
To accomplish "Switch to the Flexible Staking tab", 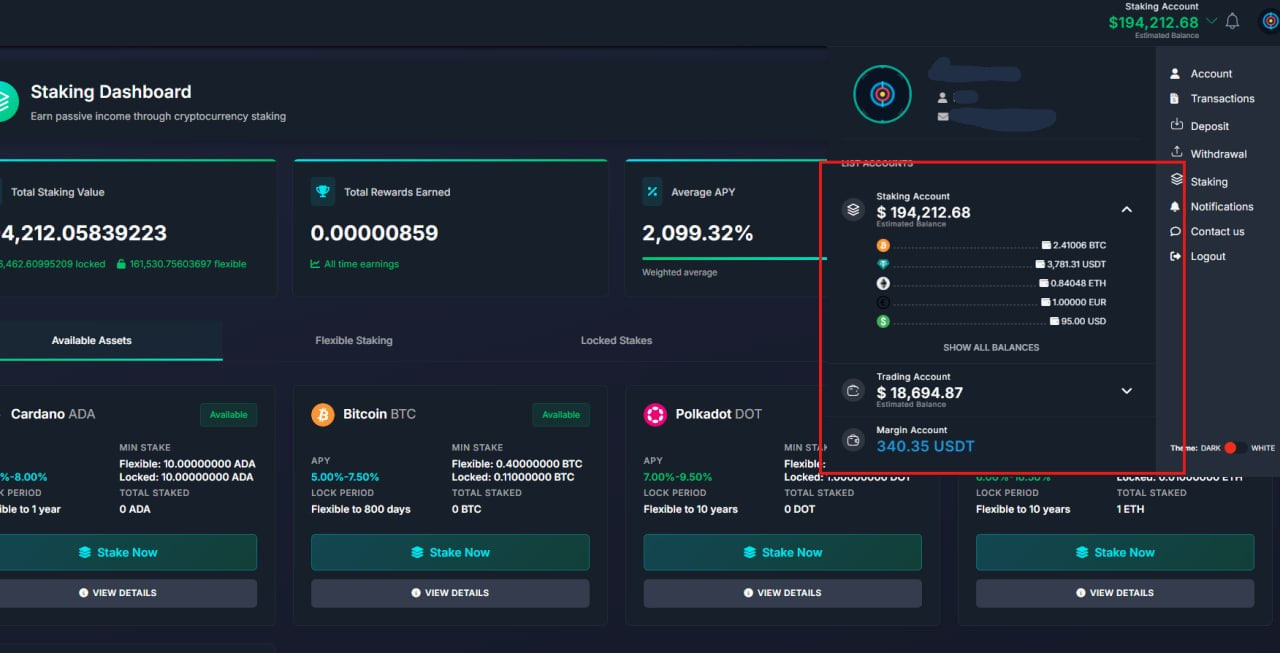I will (354, 340).
